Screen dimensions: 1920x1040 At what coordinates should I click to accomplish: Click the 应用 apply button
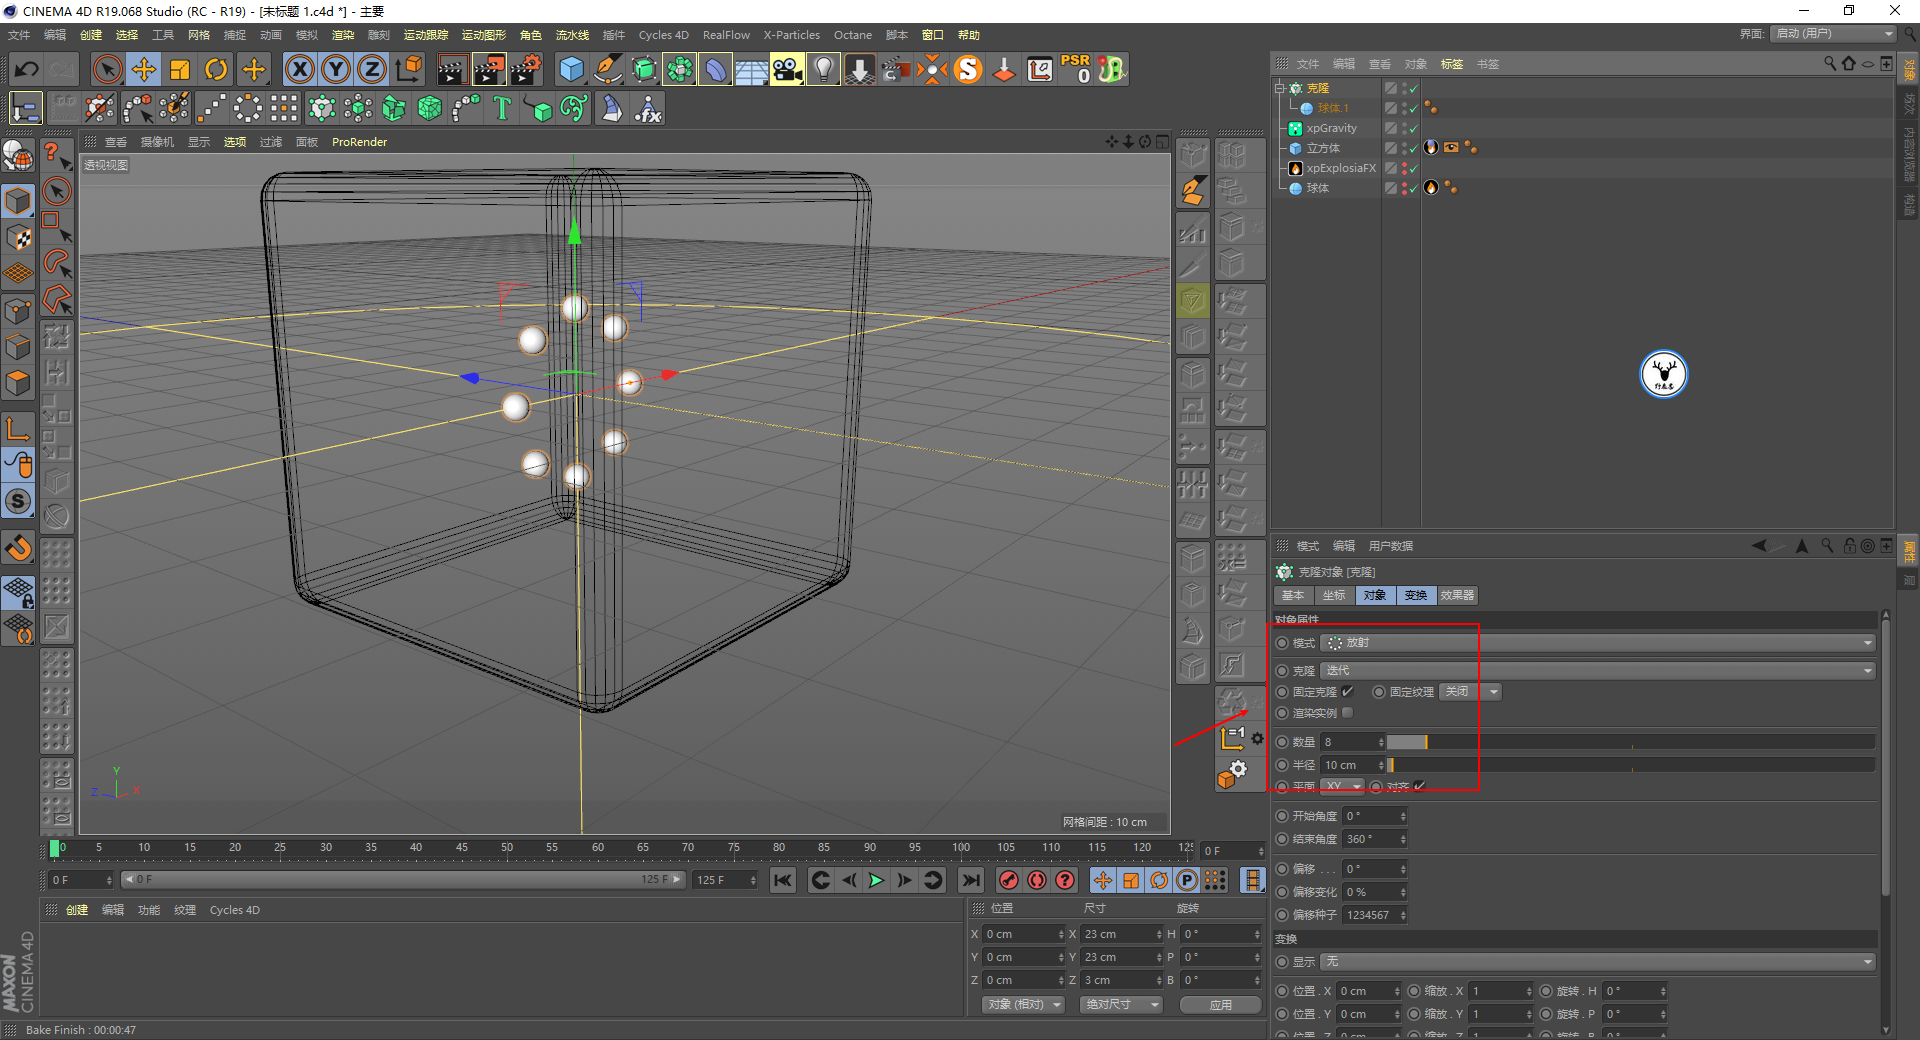pyautogui.click(x=1220, y=1004)
